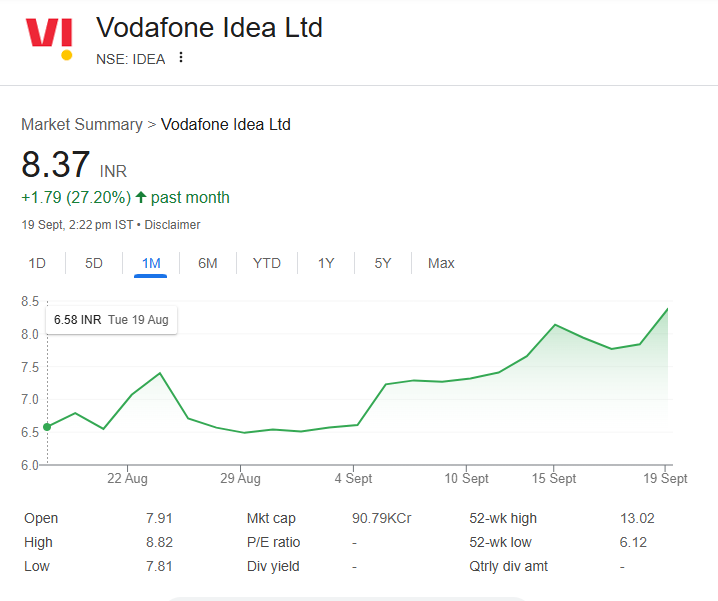718x601 pixels.
Task: Click the chart peak near 15 Sept
Action: (556, 325)
